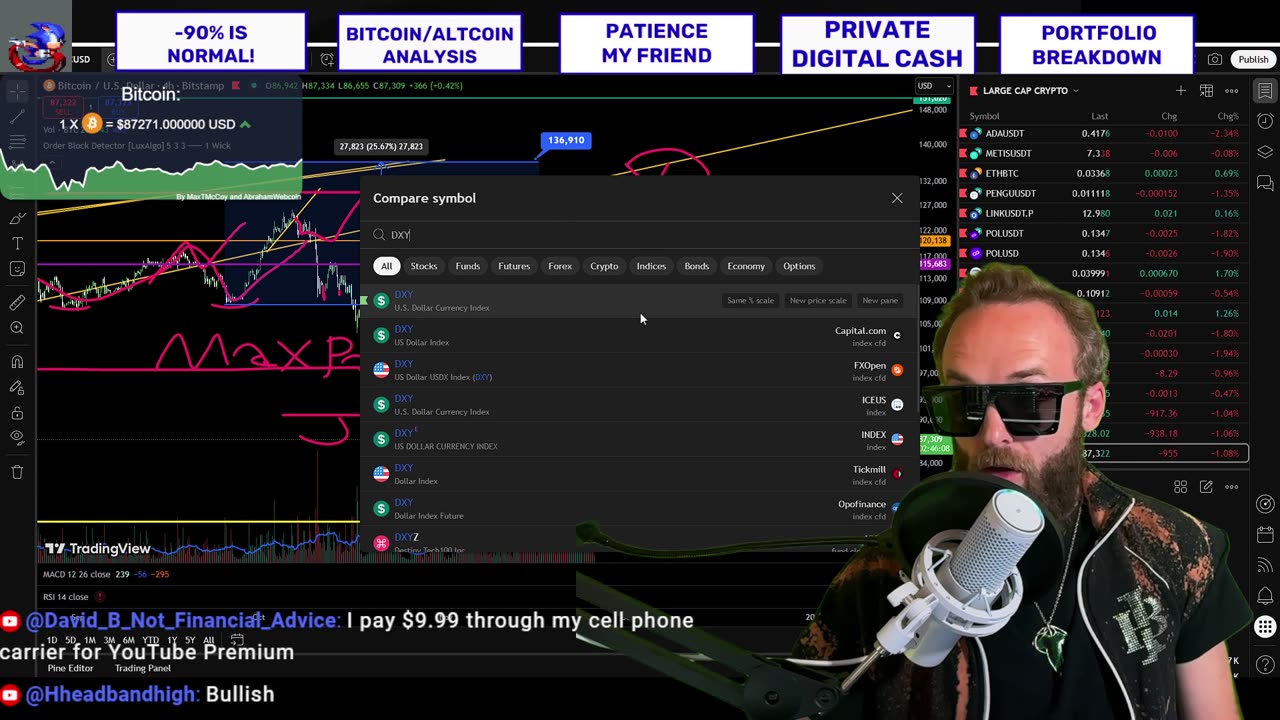Set 1D time range

[51, 640]
